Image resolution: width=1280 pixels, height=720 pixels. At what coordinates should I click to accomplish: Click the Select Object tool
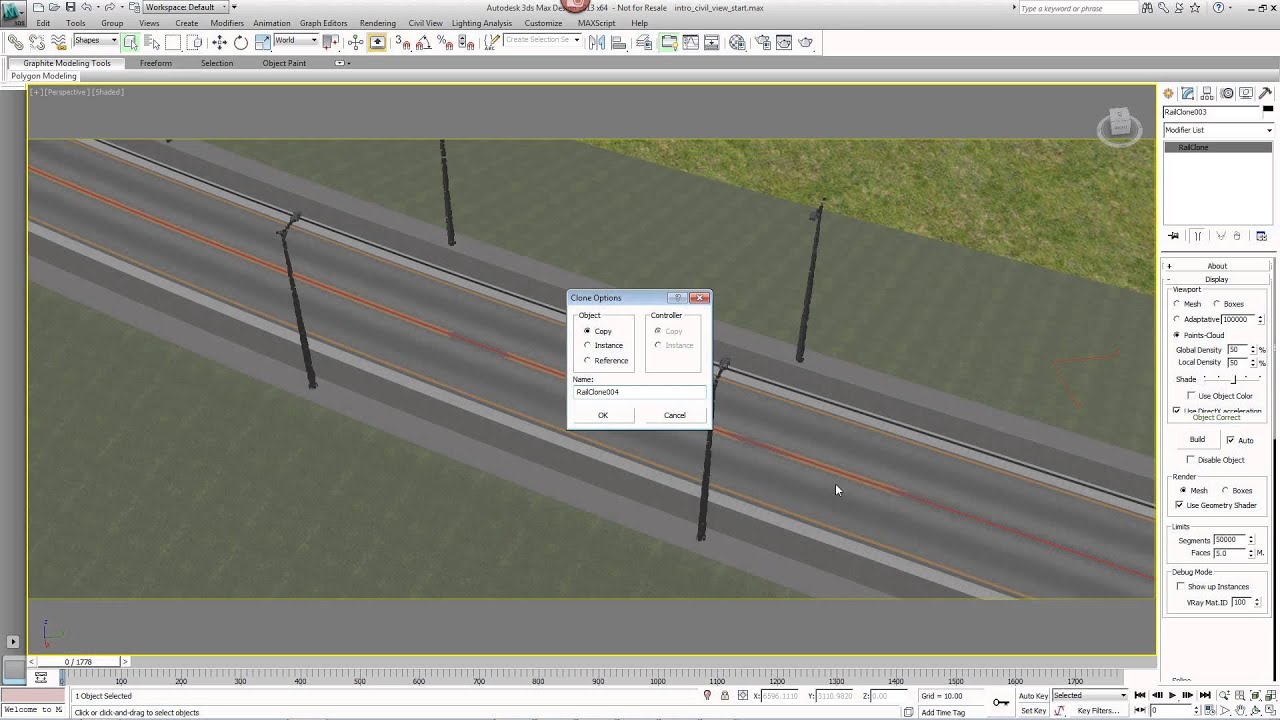pyautogui.click(x=131, y=42)
